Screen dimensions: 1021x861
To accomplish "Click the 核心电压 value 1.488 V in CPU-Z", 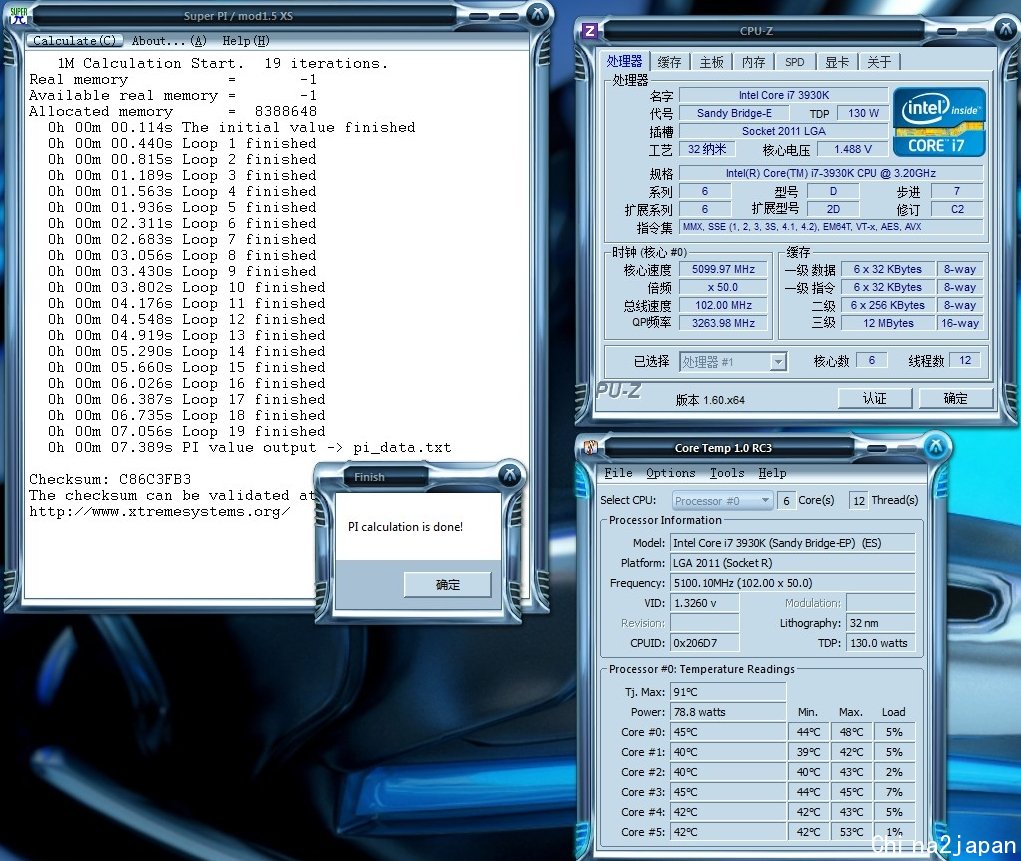I will (x=852, y=149).
